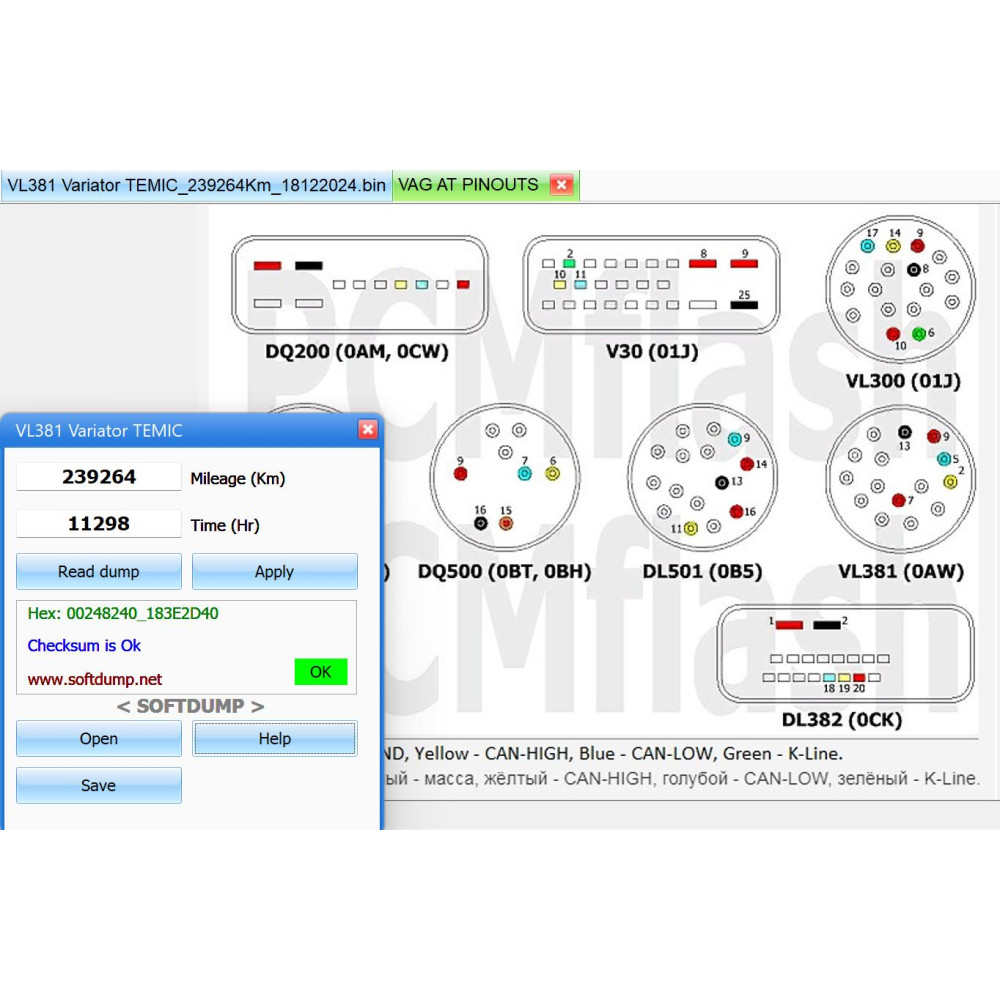Image resolution: width=1000 pixels, height=1000 pixels.
Task: Click the DL382 (0CK) label
Action: [x=842, y=719]
